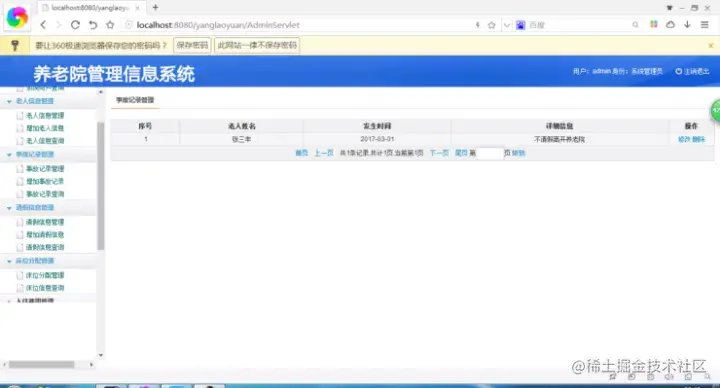Open 请假信息管理 page under its group

pyautogui.click(x=45, y=222)
